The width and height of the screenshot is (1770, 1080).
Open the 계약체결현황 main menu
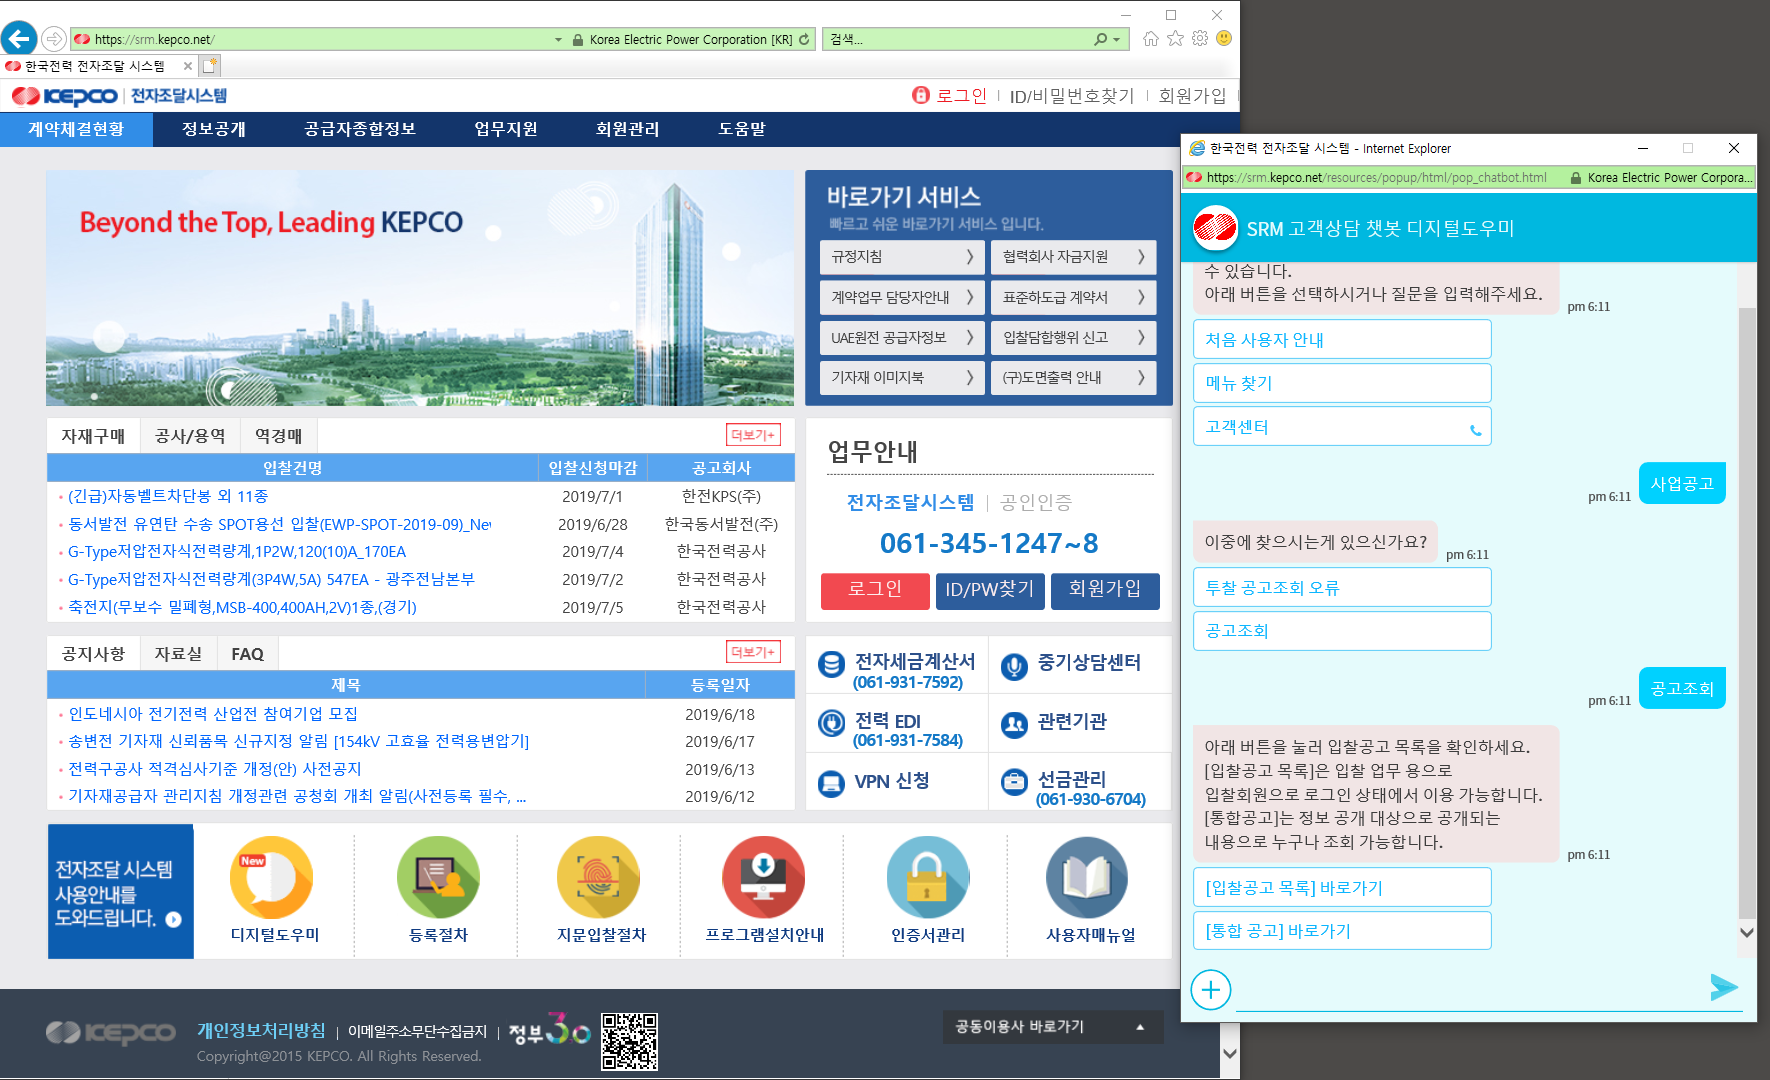pyautogui.click(x=76, y=129)
